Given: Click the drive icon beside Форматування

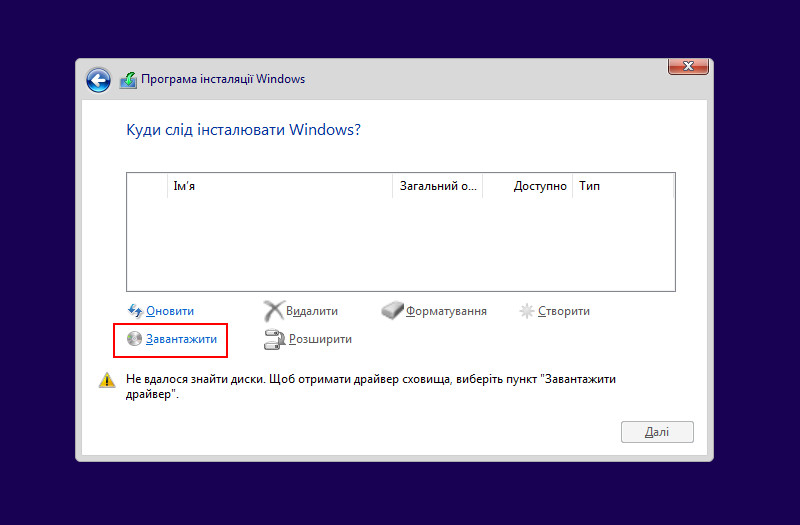Looking at the screenshot, I should (392, 311).
